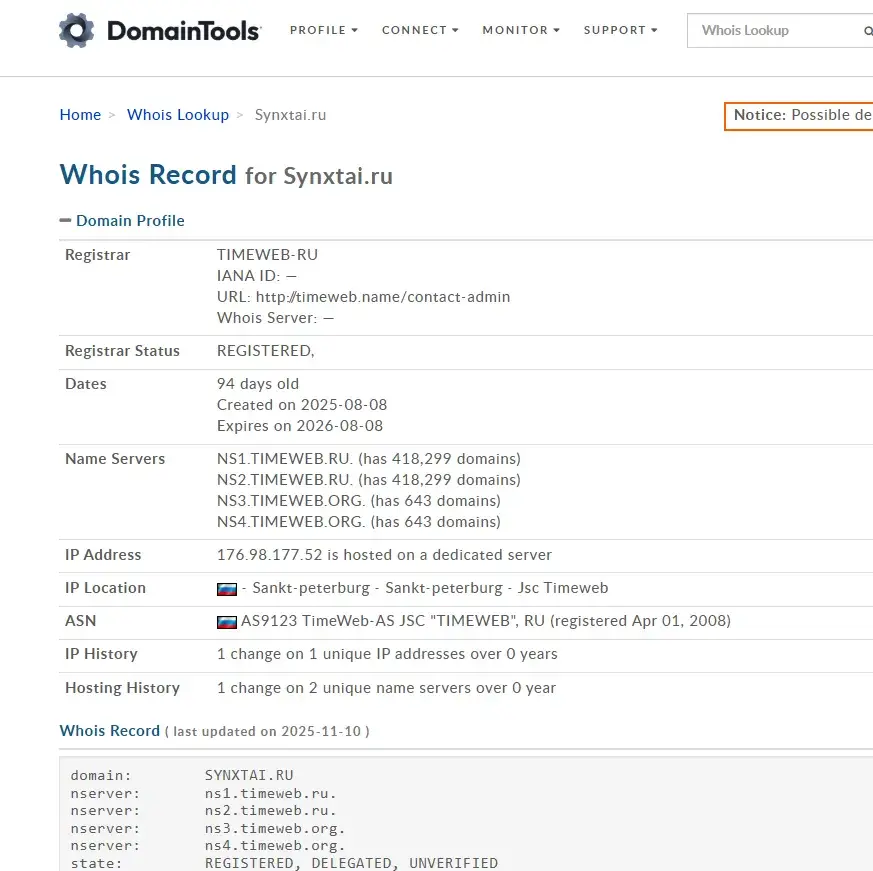Click the Russian flag in IP Location row
The height and width of the screenshot is (871, 873).
(x=227, y=589)
